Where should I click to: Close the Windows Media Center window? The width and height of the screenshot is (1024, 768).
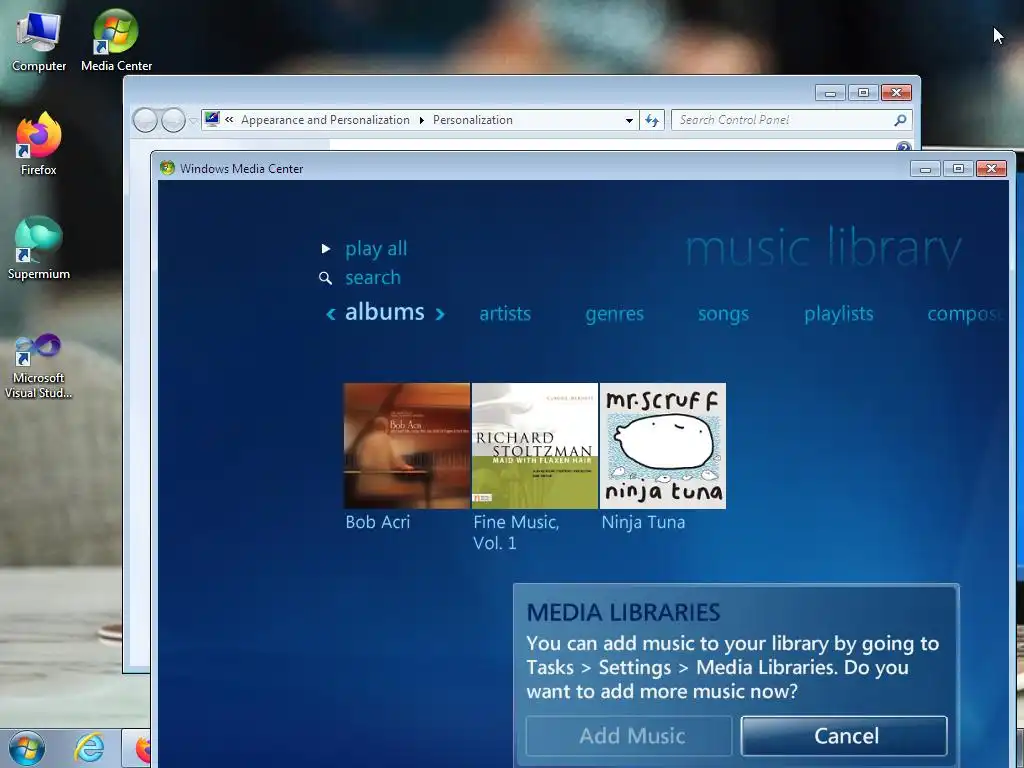click(x=991, y=168)
